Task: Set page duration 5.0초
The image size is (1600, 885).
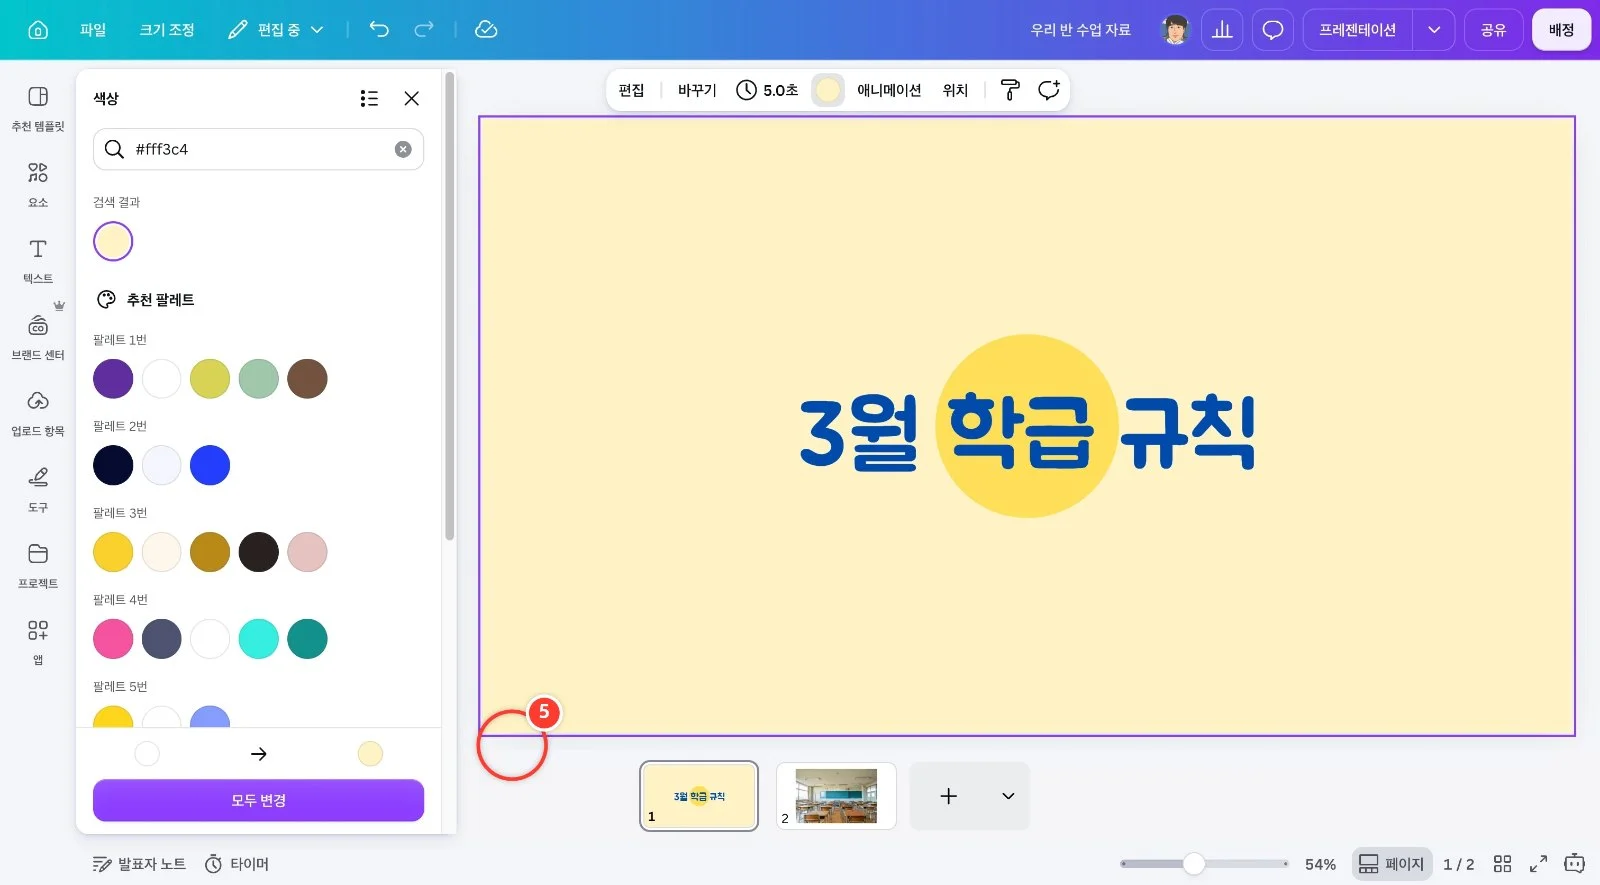Action: point(767,90)
